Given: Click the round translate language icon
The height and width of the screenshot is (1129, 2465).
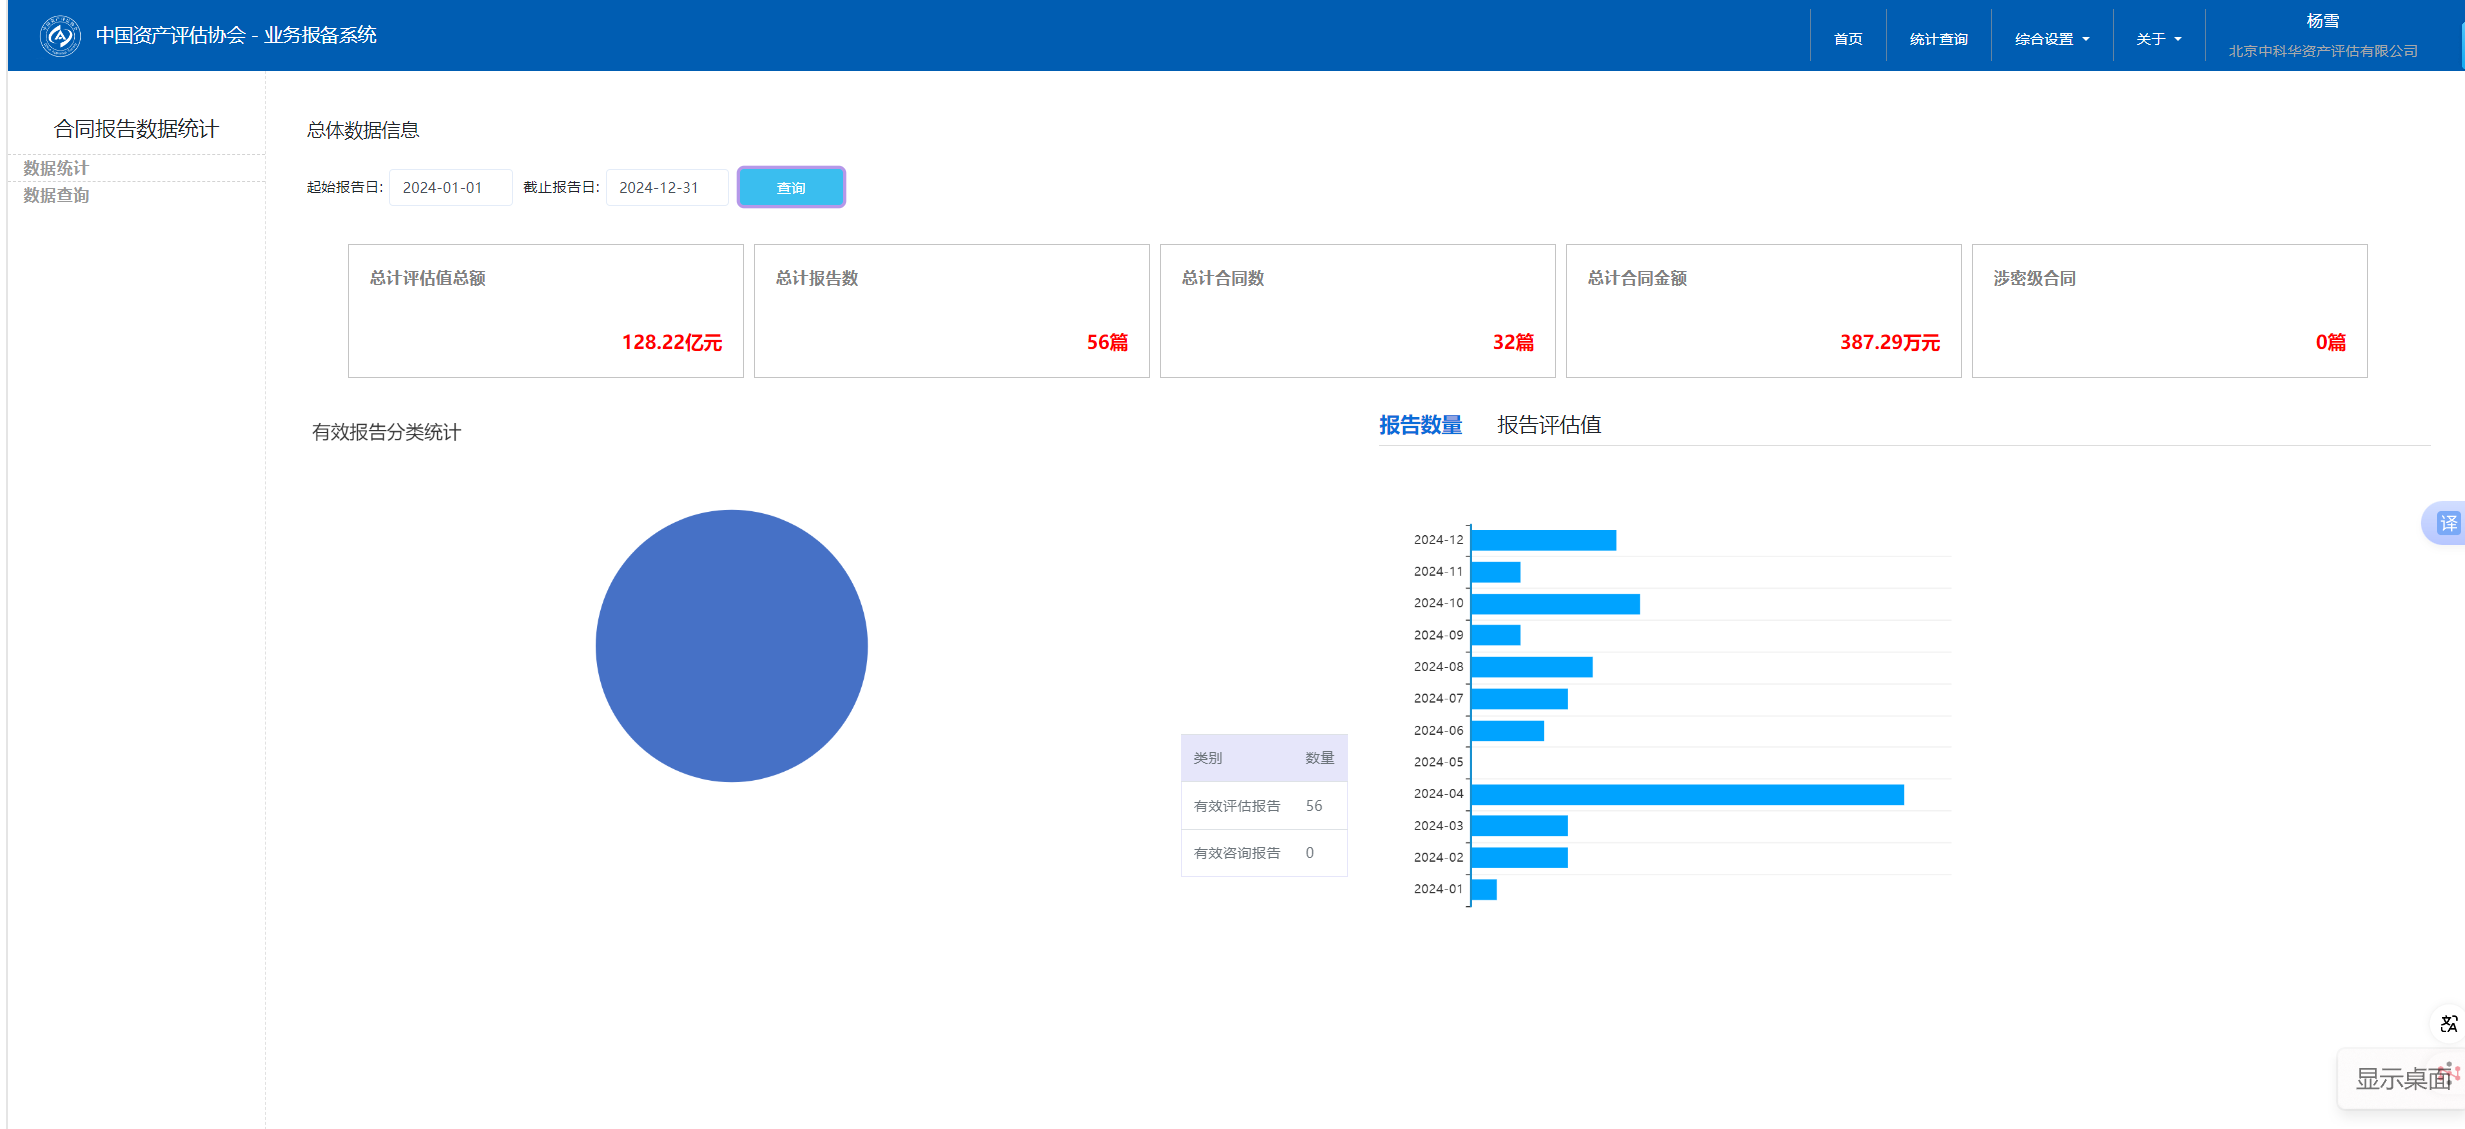Looking at the screenshot, I should 2448,1023.
